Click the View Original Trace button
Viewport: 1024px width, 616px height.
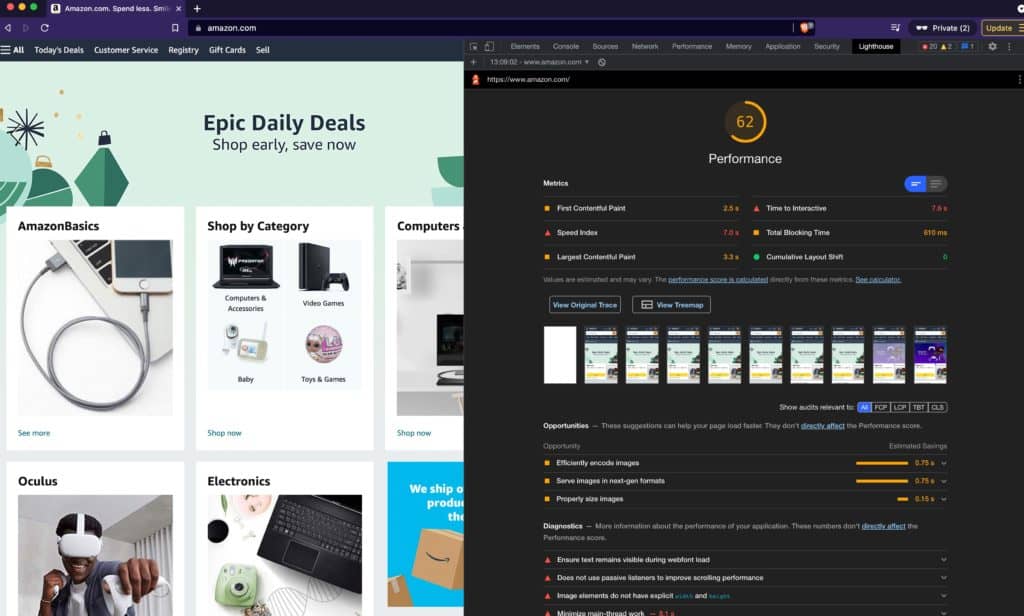(584, 304)
